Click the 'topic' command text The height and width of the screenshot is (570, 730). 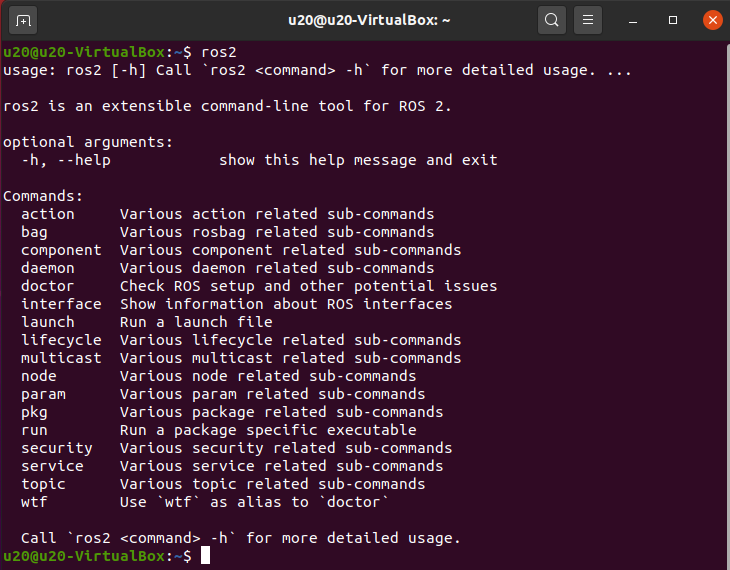pos(43,484)
